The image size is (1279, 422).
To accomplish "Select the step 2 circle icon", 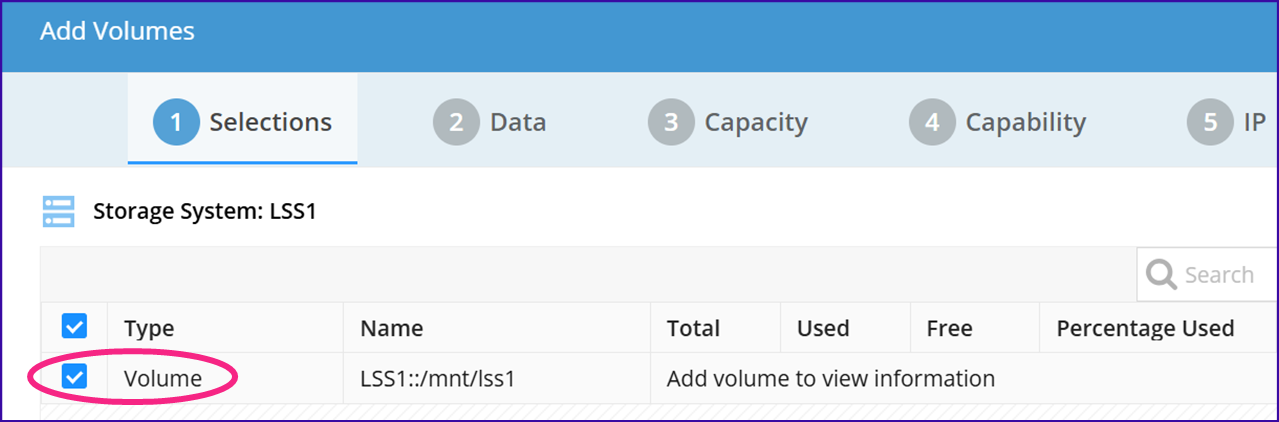I will tap(457, 122).
